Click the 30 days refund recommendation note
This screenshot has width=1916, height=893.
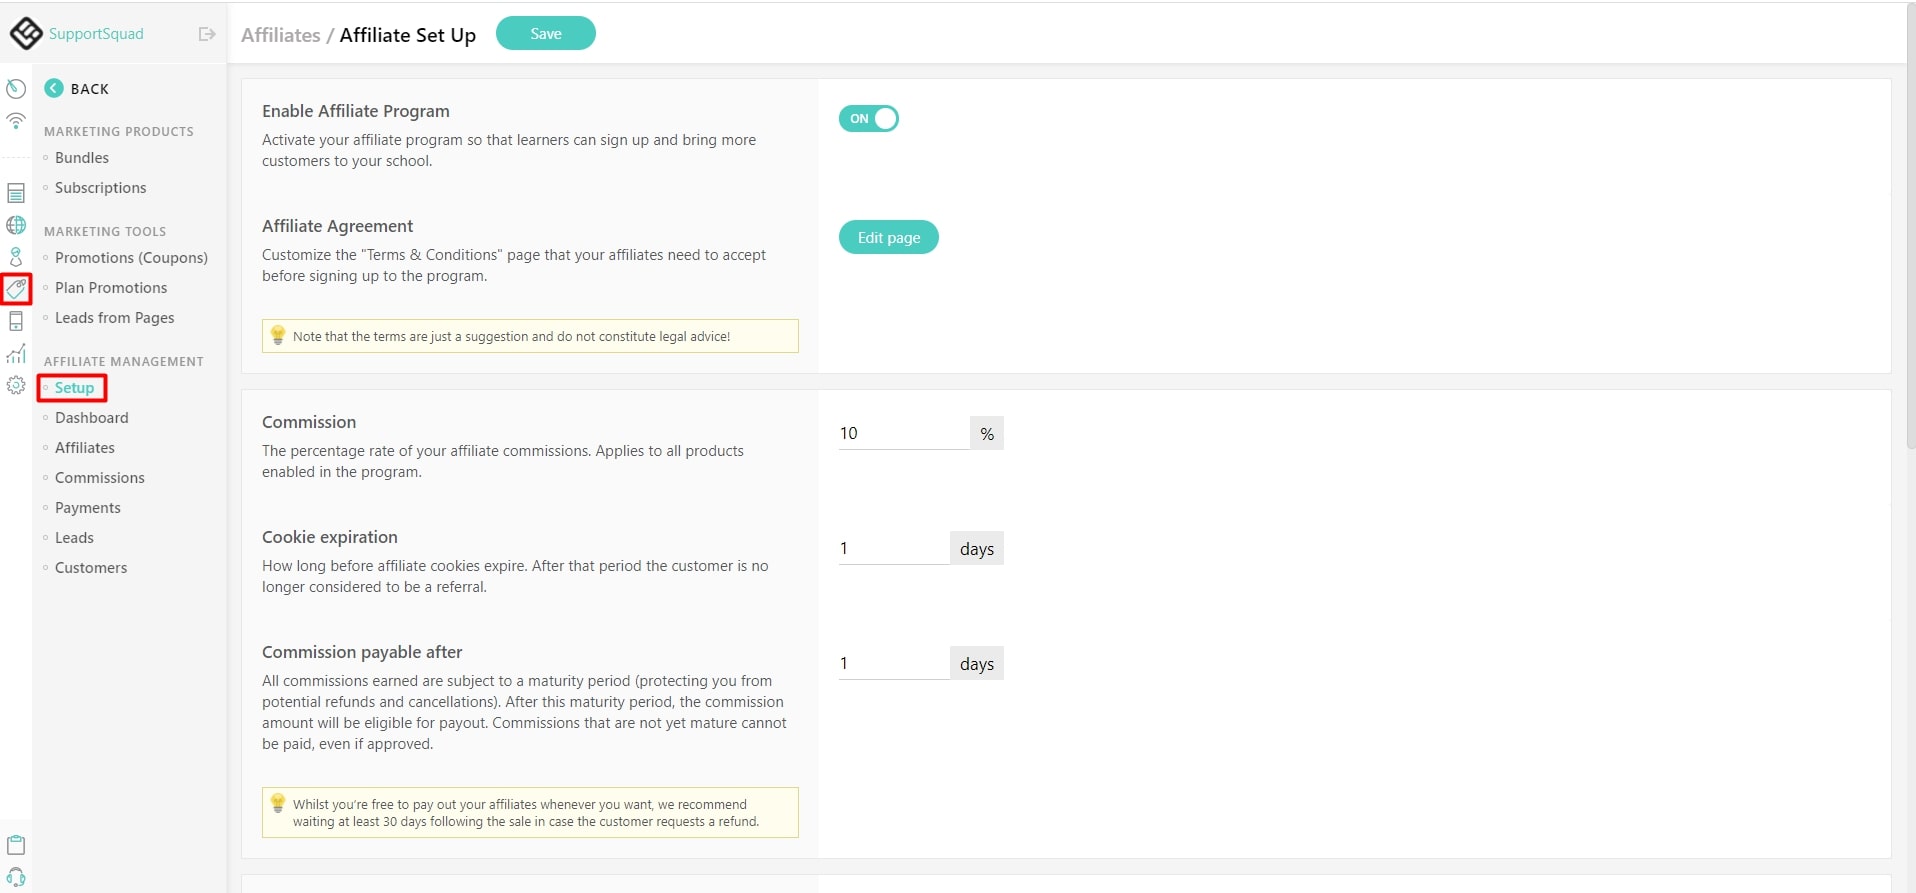[x=526, y=812]
